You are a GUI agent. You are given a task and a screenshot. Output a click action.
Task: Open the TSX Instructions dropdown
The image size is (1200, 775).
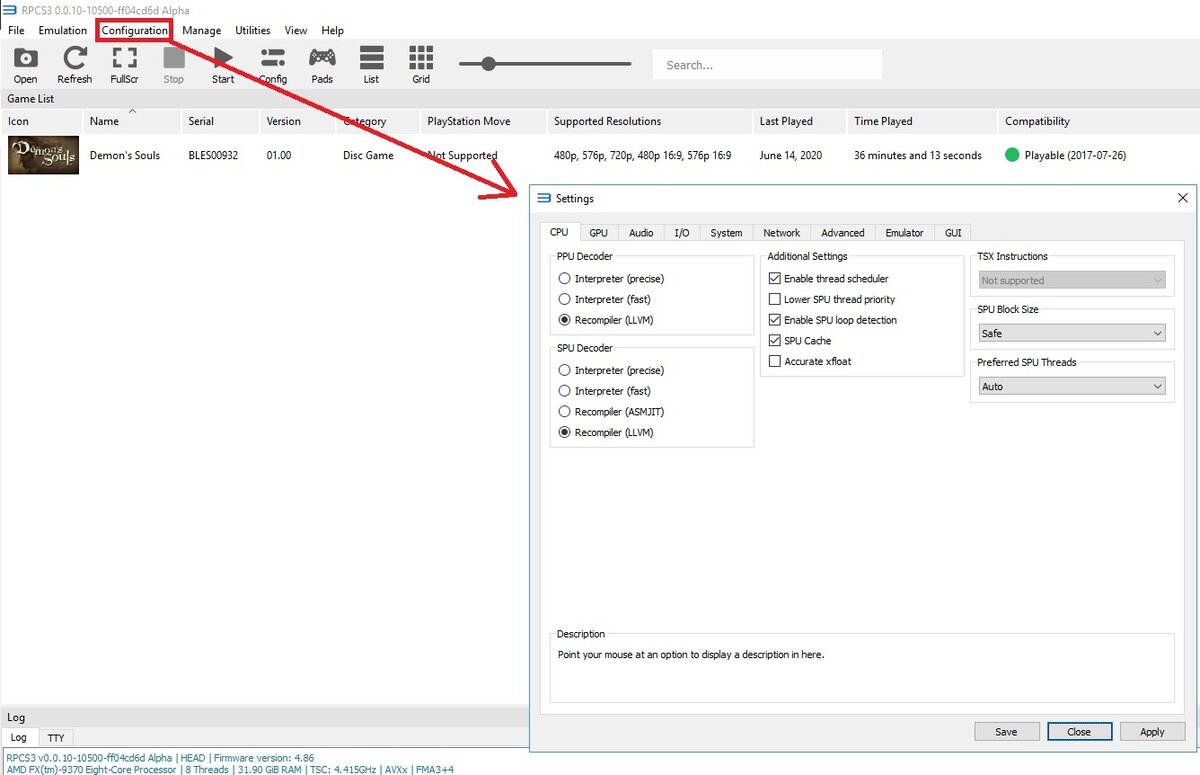click(1072, 281)
